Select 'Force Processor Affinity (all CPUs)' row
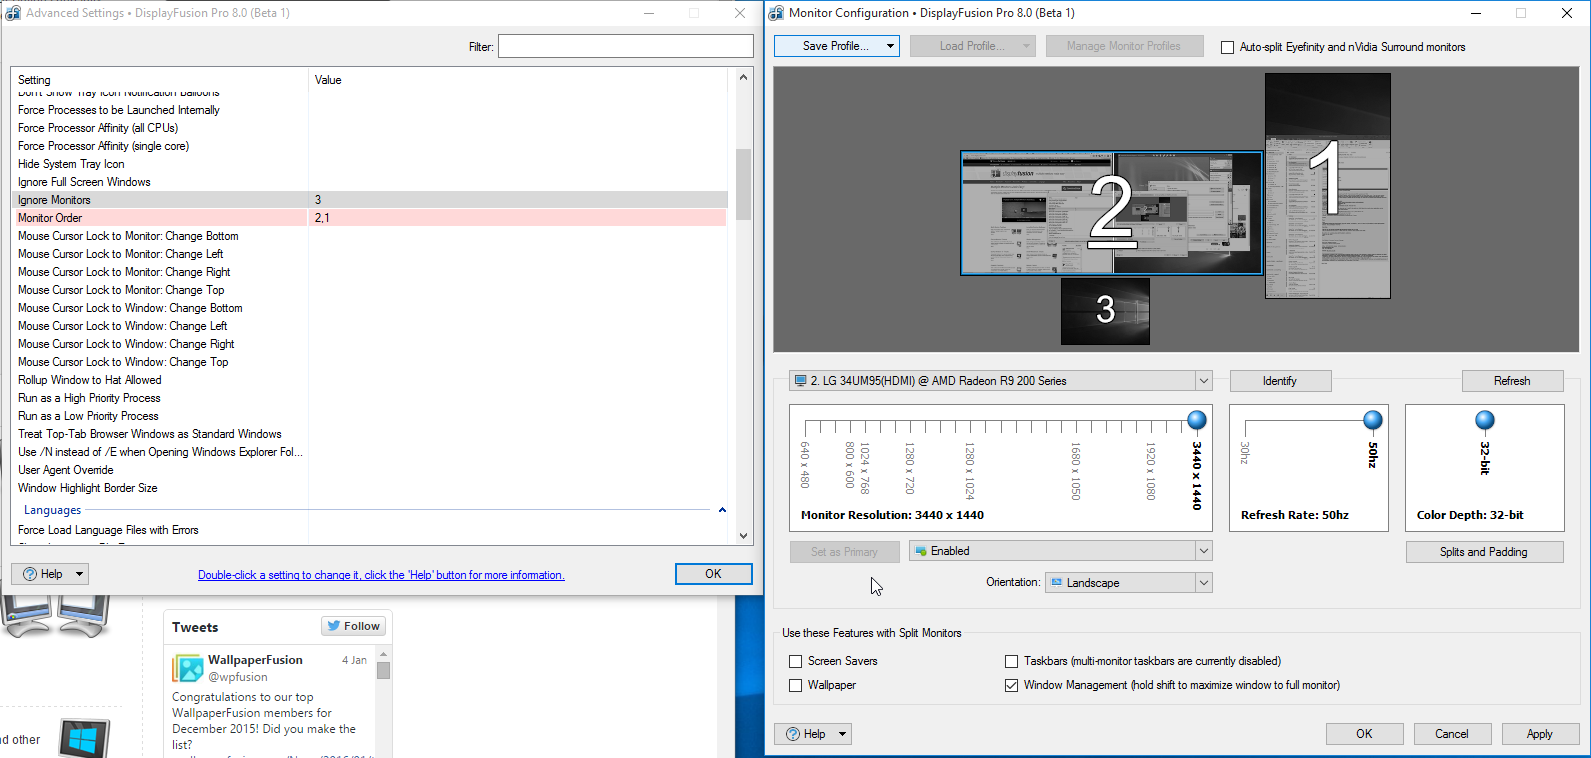This screenshot has width=1591, height=758. click(371, 128)
